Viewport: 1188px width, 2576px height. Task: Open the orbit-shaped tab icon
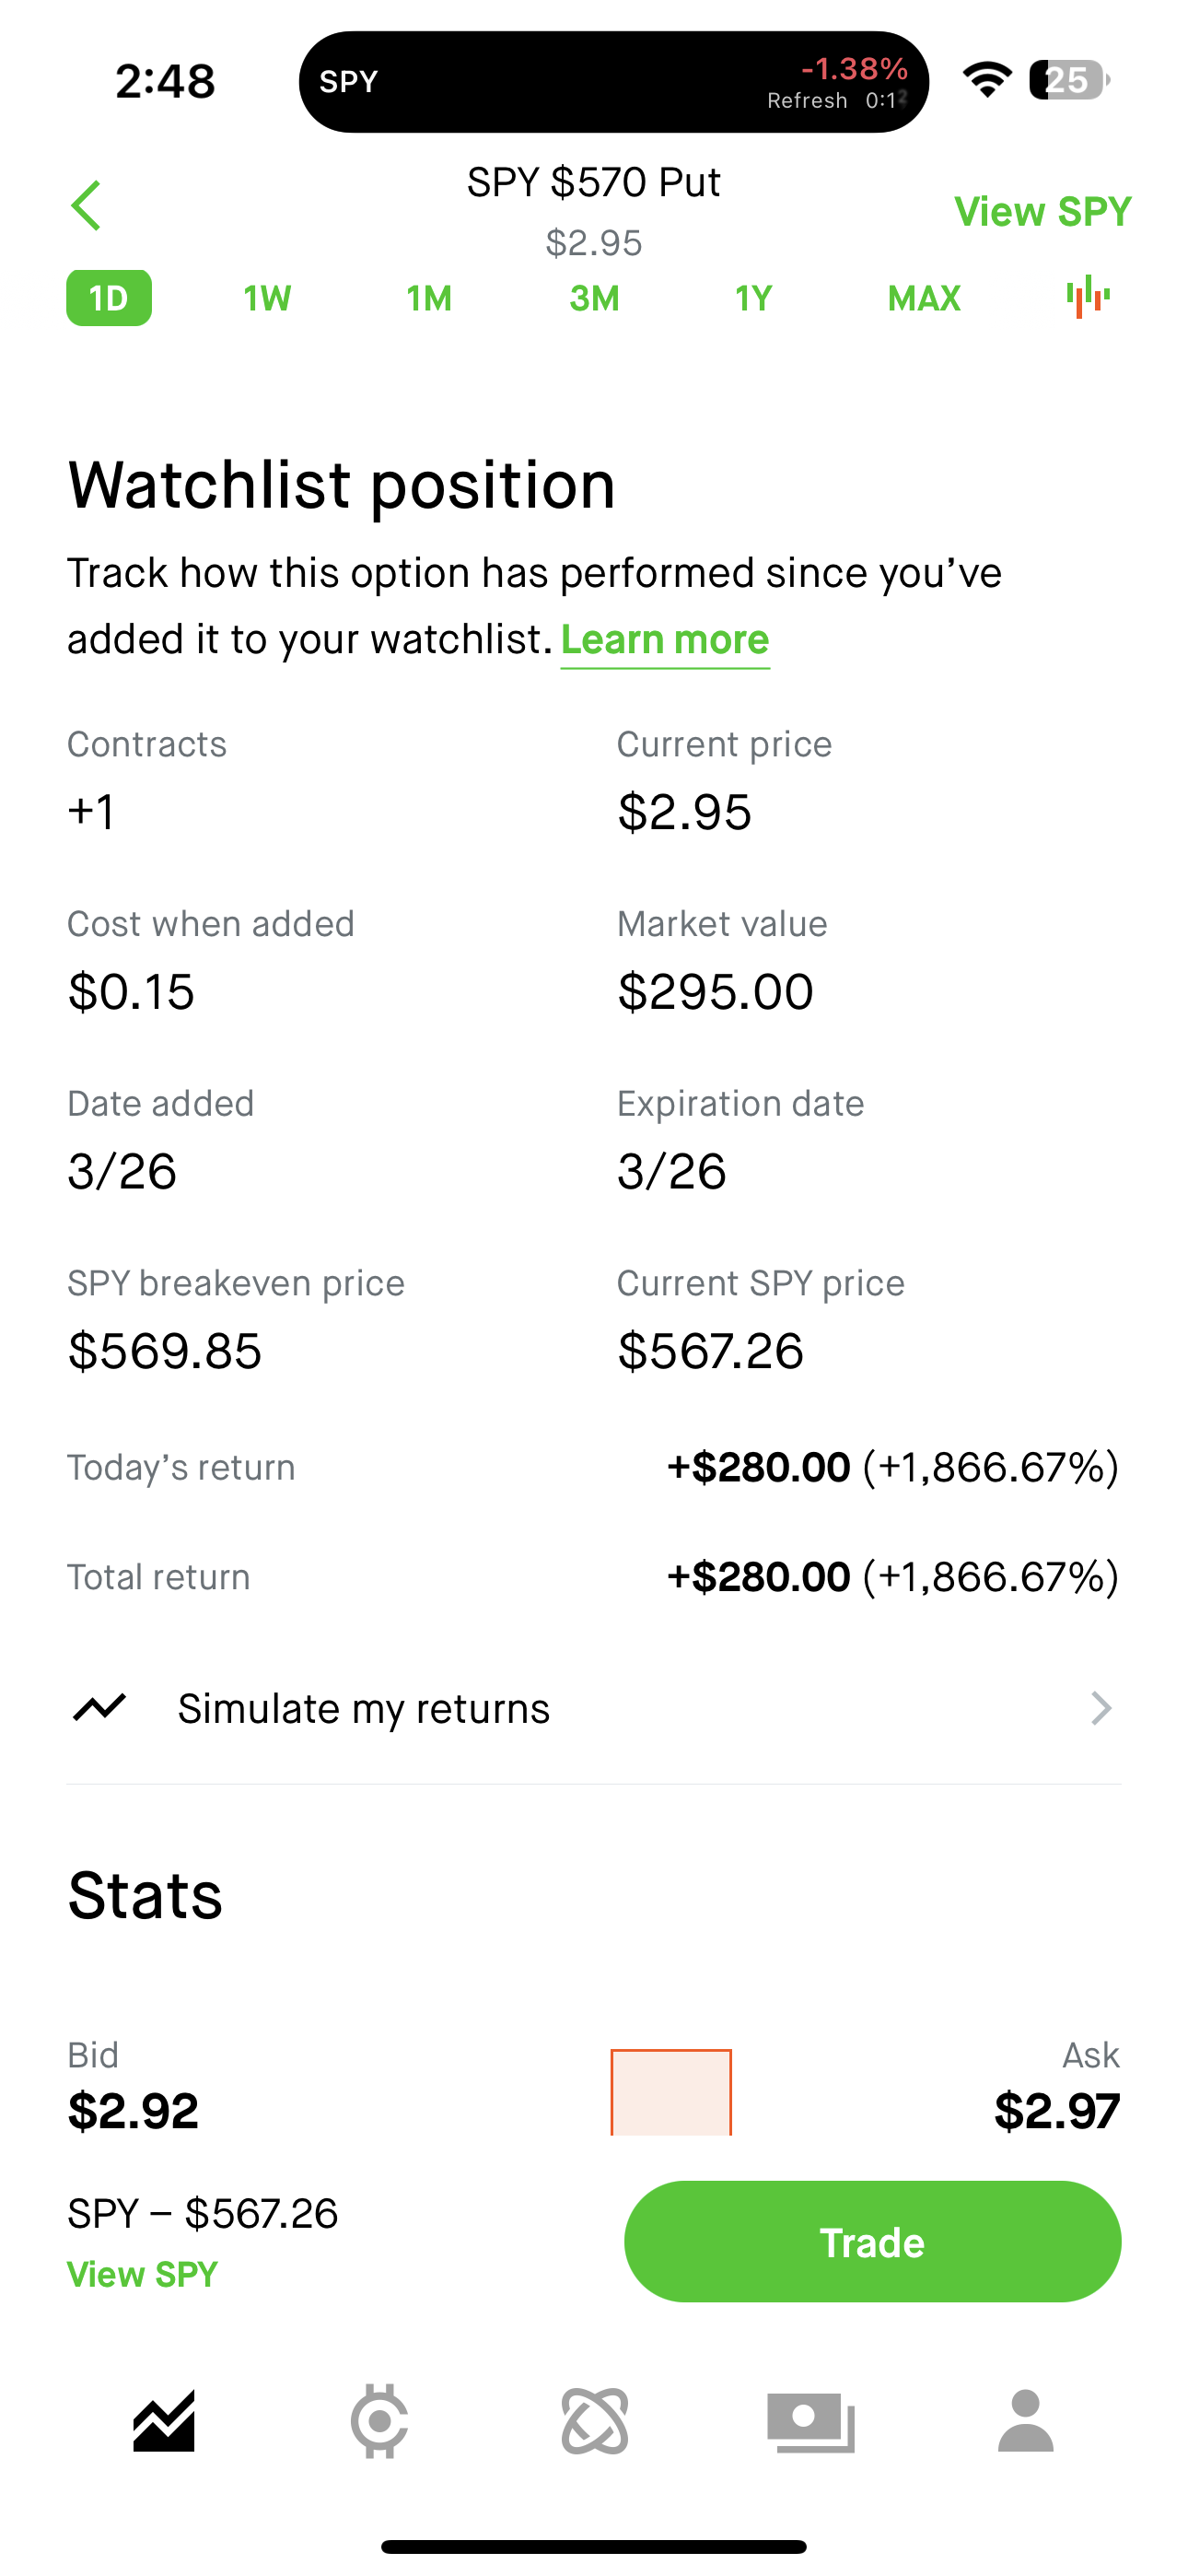click(x=595, y=2421)
